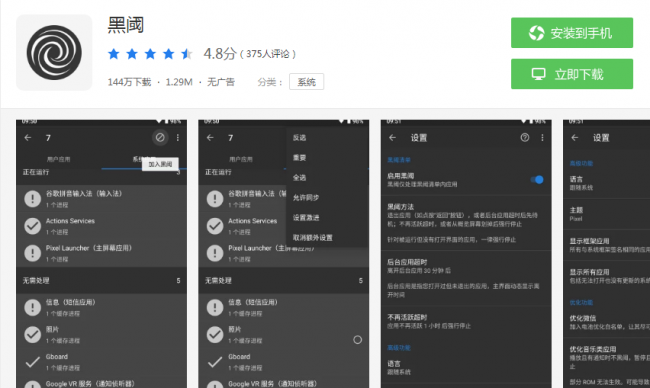Click the 主题 Pixel setting

click(607, 214)
